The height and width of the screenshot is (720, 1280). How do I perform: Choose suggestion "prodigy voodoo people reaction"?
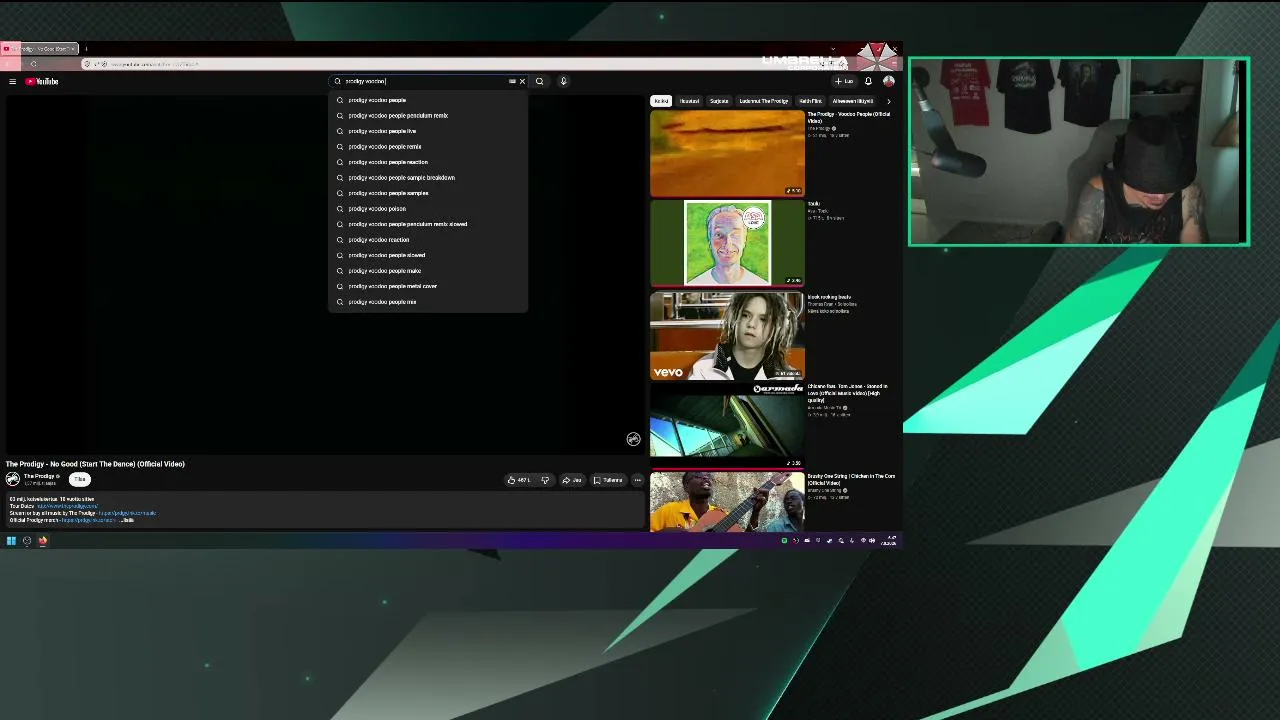(428, 162)
